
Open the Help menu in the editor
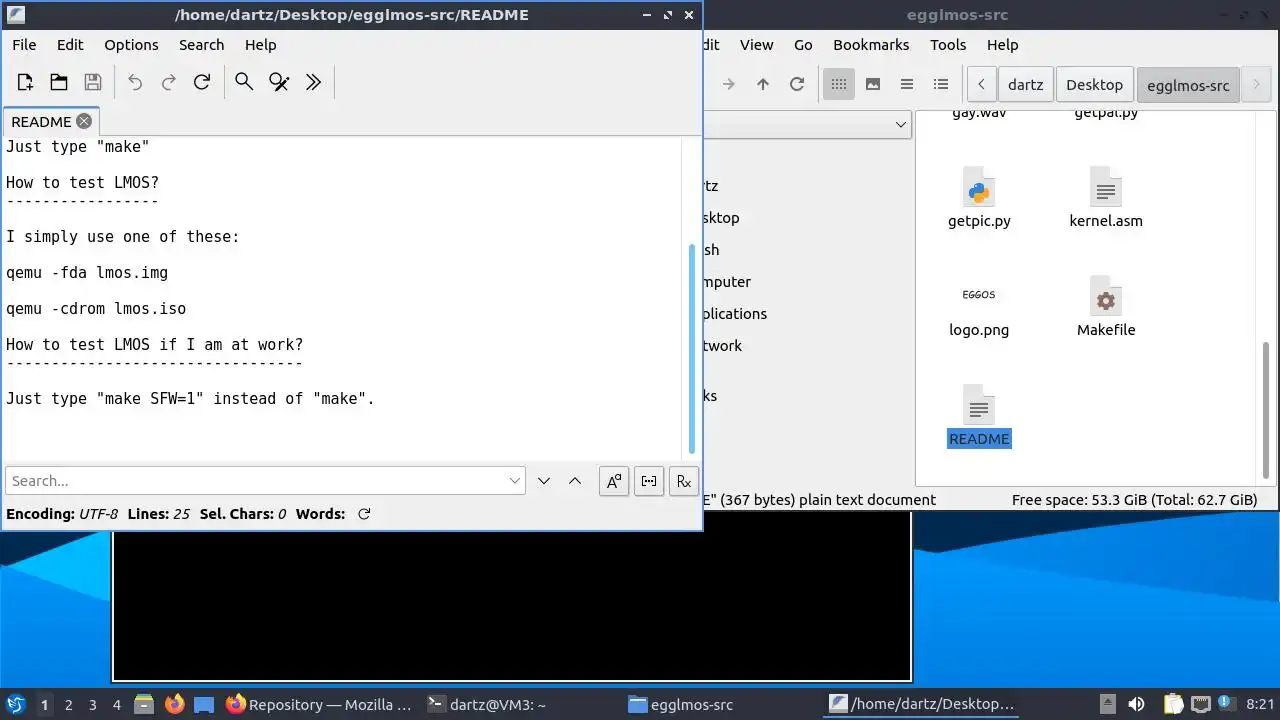(x=260, y=45)
